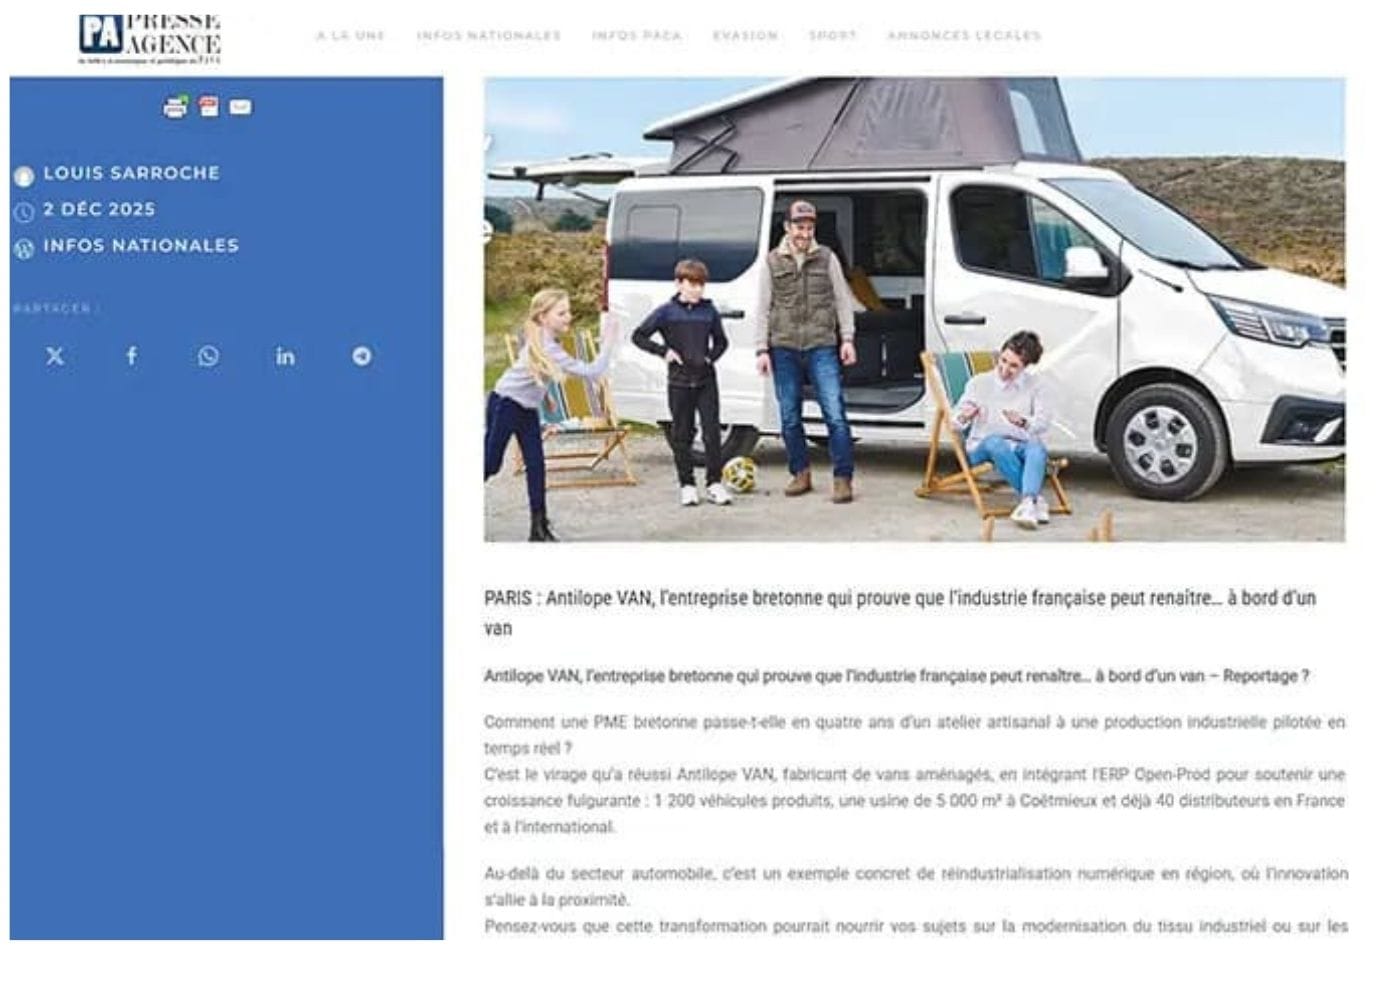Click the category icon beside Infos Nationales

tap(24, 248)
